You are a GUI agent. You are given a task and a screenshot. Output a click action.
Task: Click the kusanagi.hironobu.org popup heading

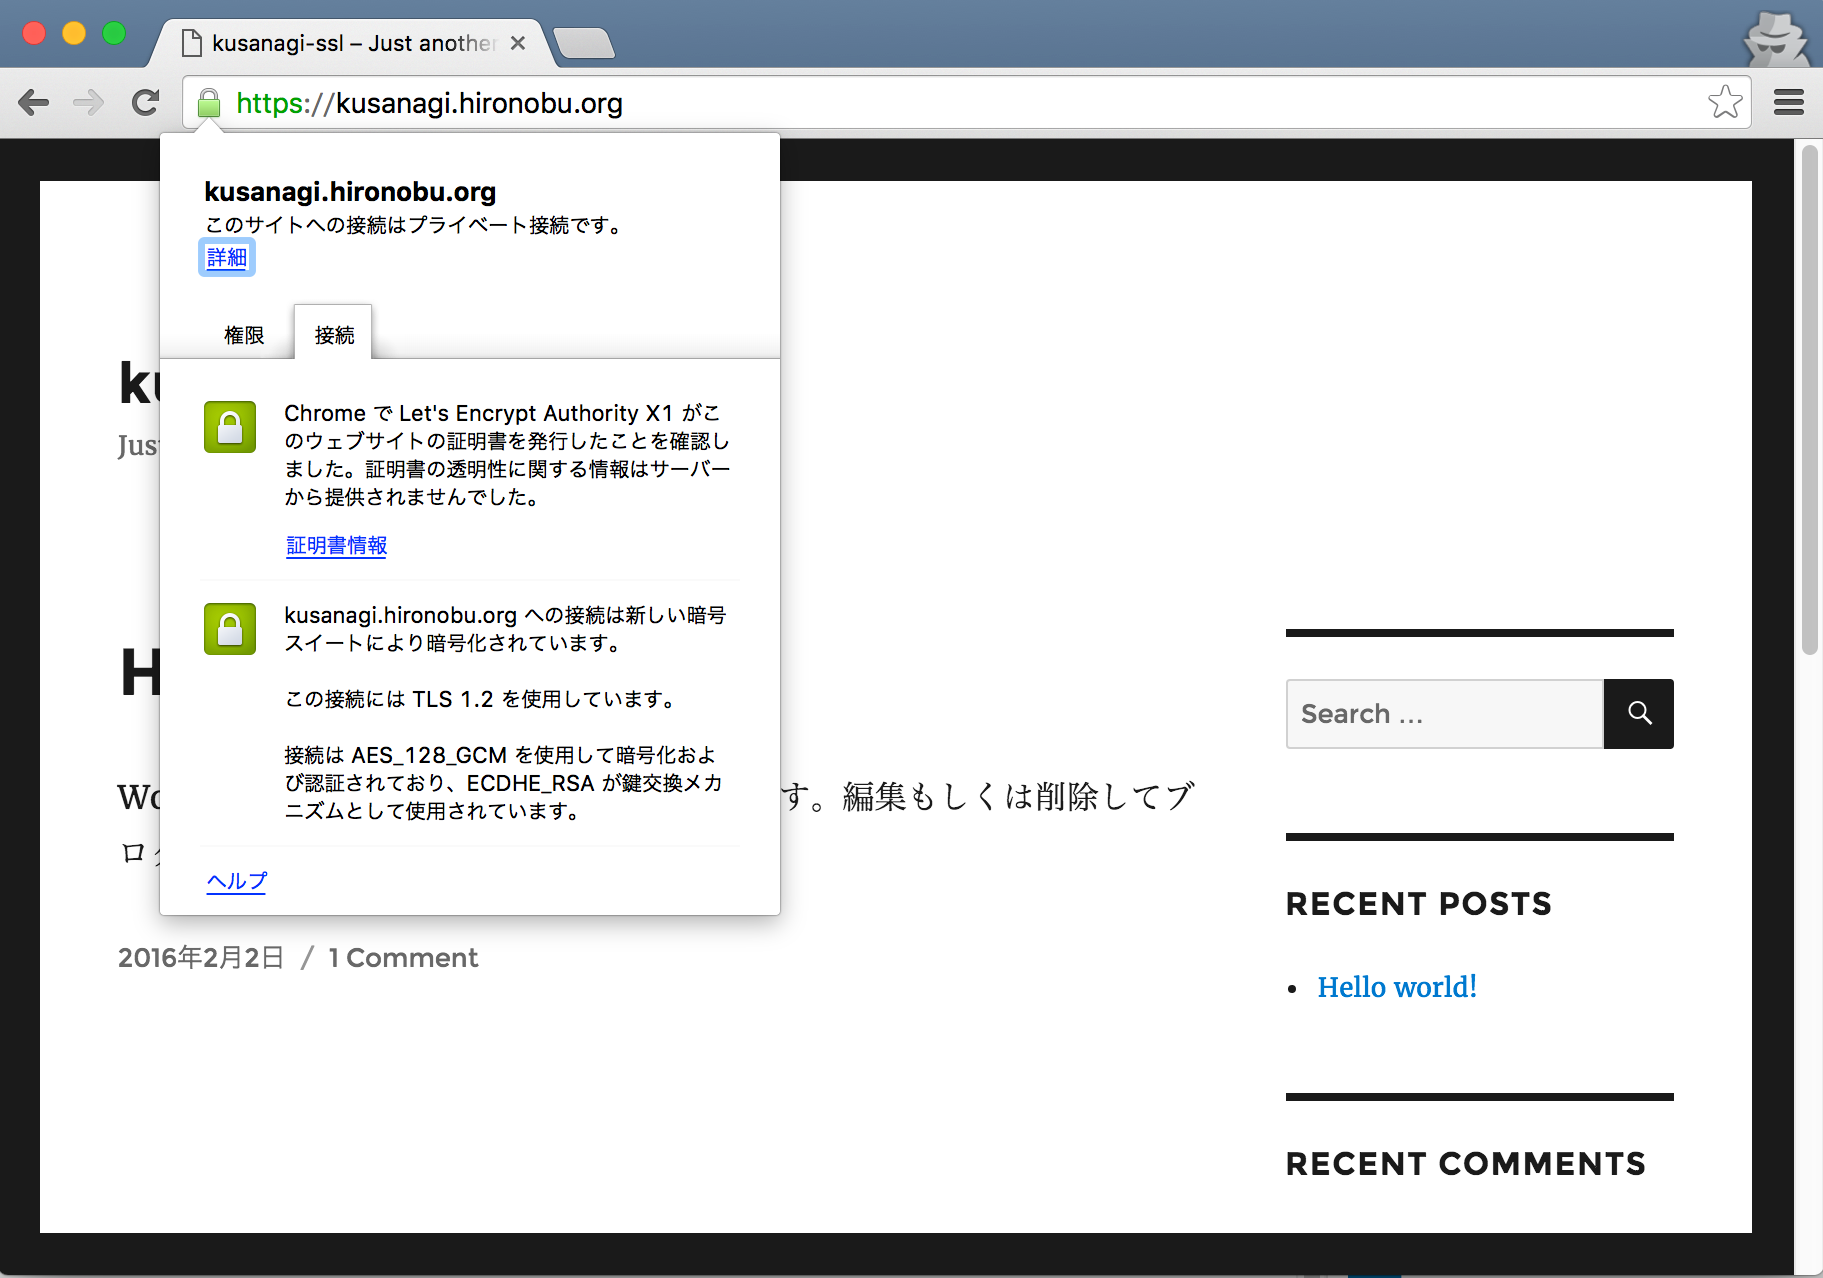pyautogui.click(x=350, y=191)
